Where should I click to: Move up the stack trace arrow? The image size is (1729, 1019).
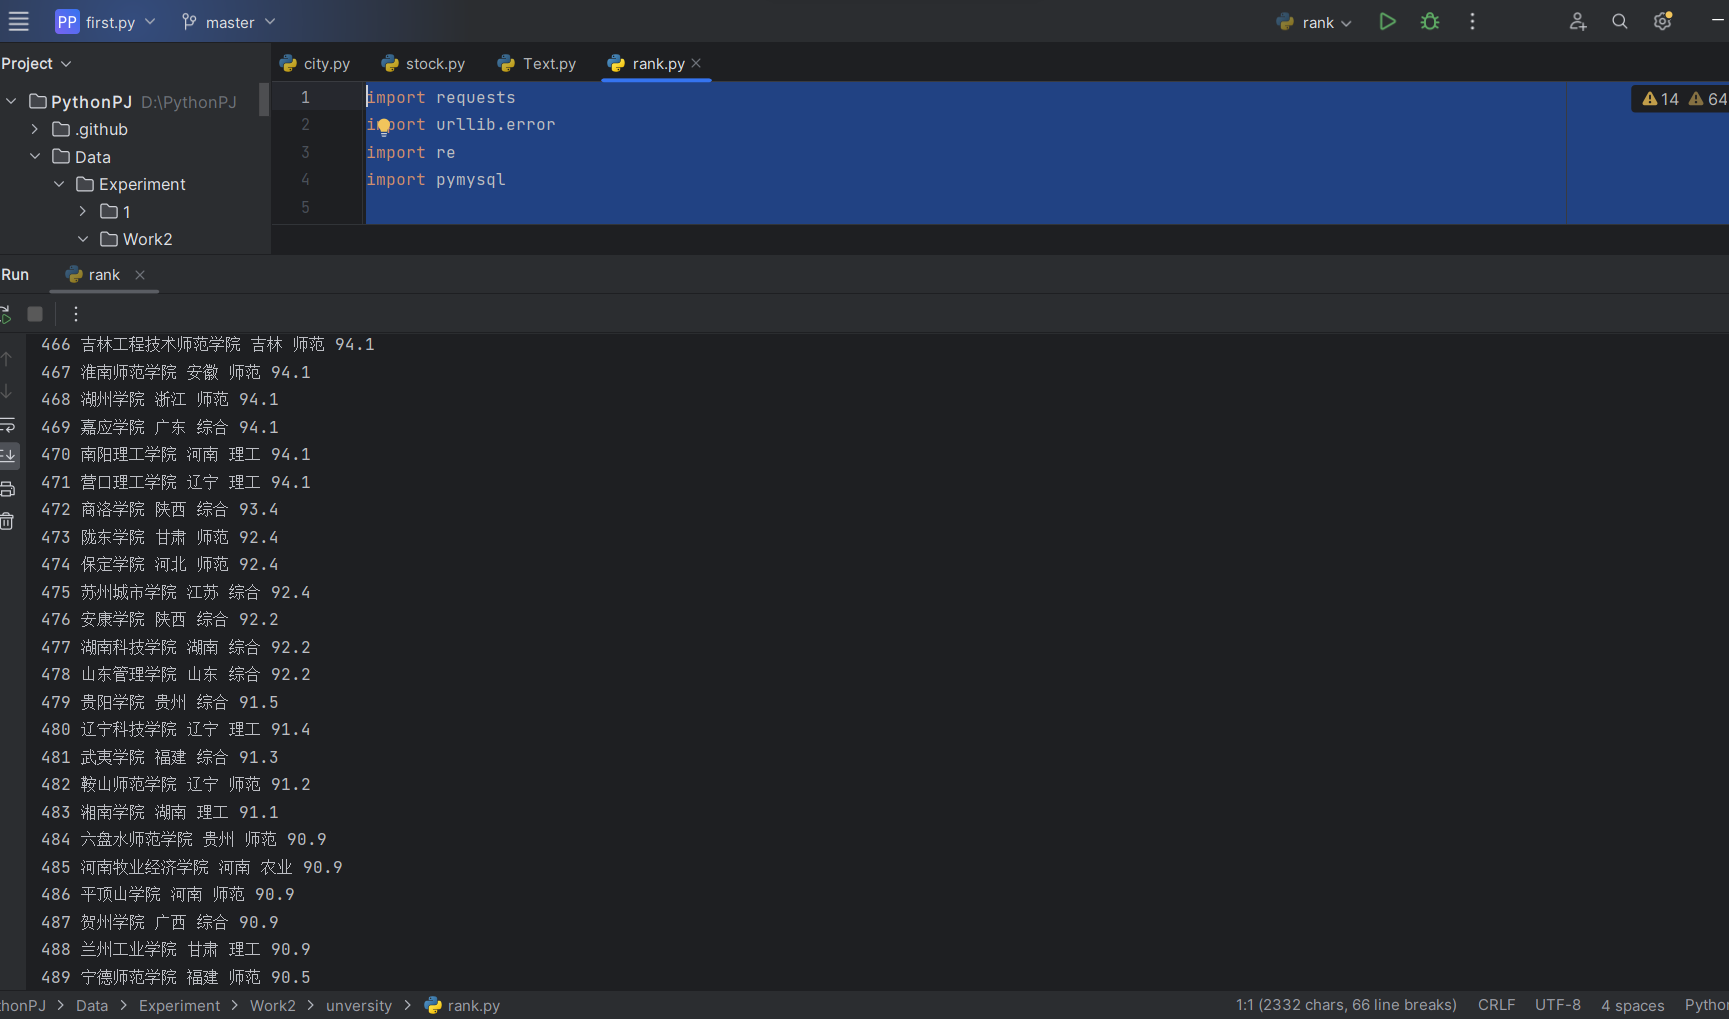click(x=7, y=358)
